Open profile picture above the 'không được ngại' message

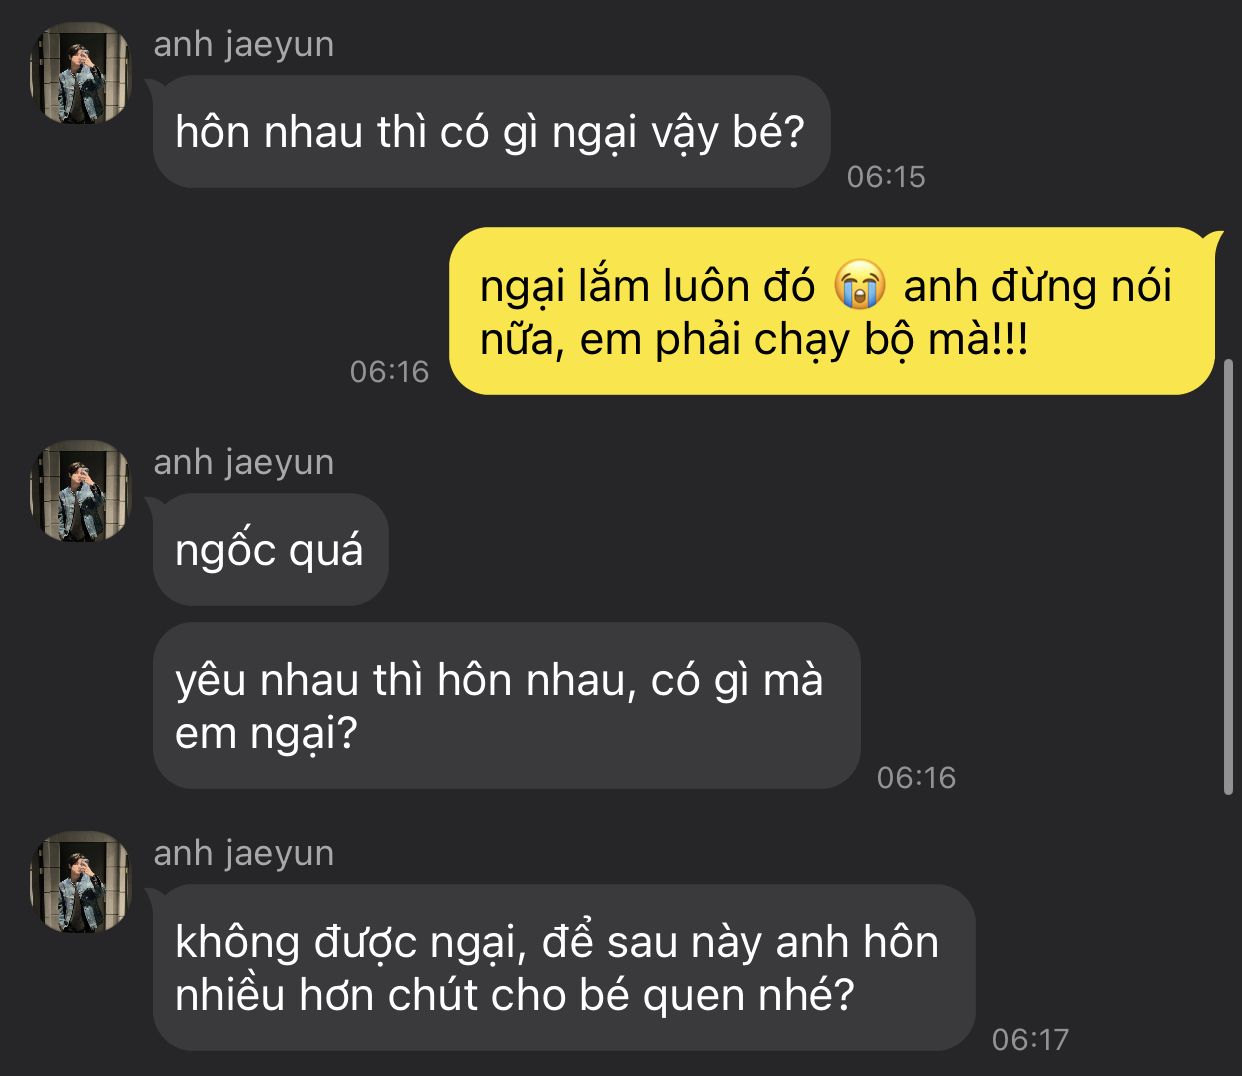coord(80,882)
